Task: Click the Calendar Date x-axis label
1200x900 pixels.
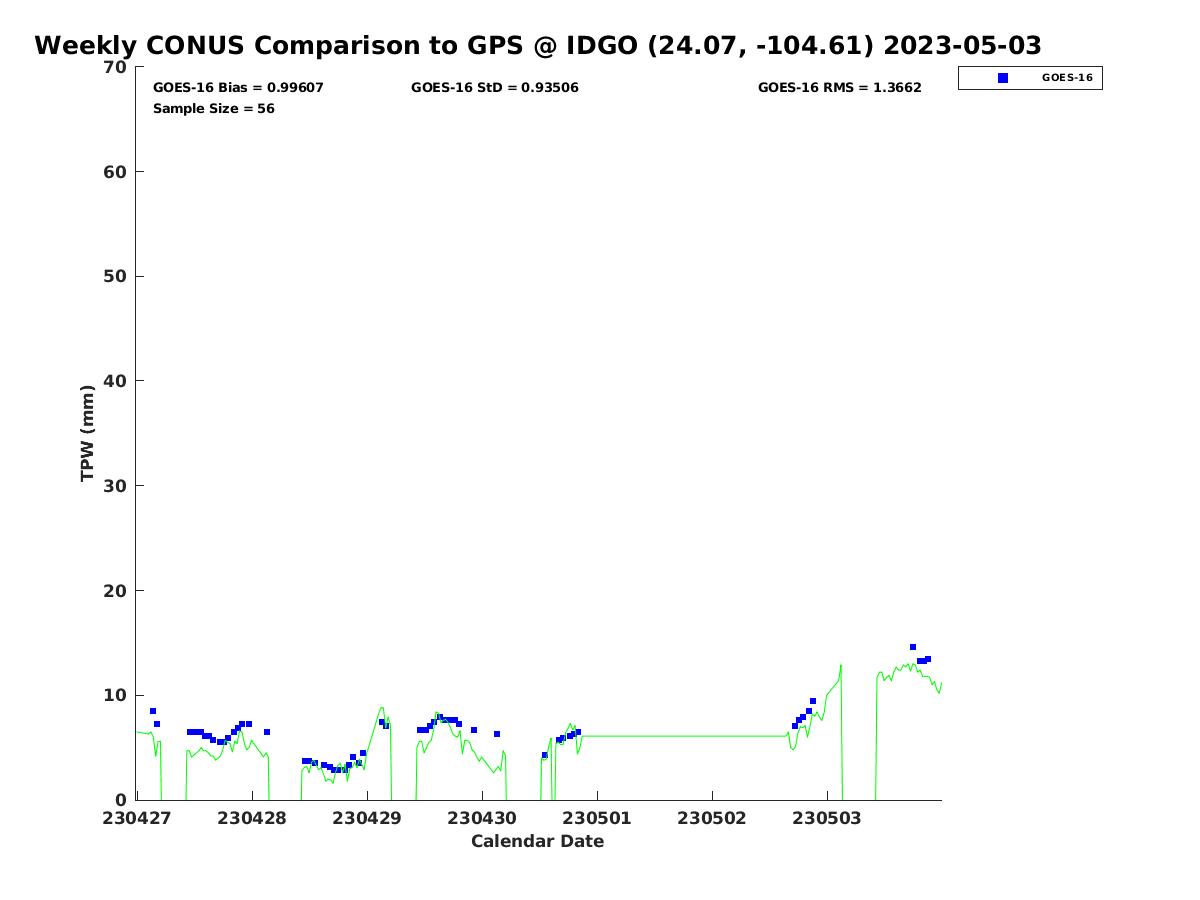Action: coord(537,842)
